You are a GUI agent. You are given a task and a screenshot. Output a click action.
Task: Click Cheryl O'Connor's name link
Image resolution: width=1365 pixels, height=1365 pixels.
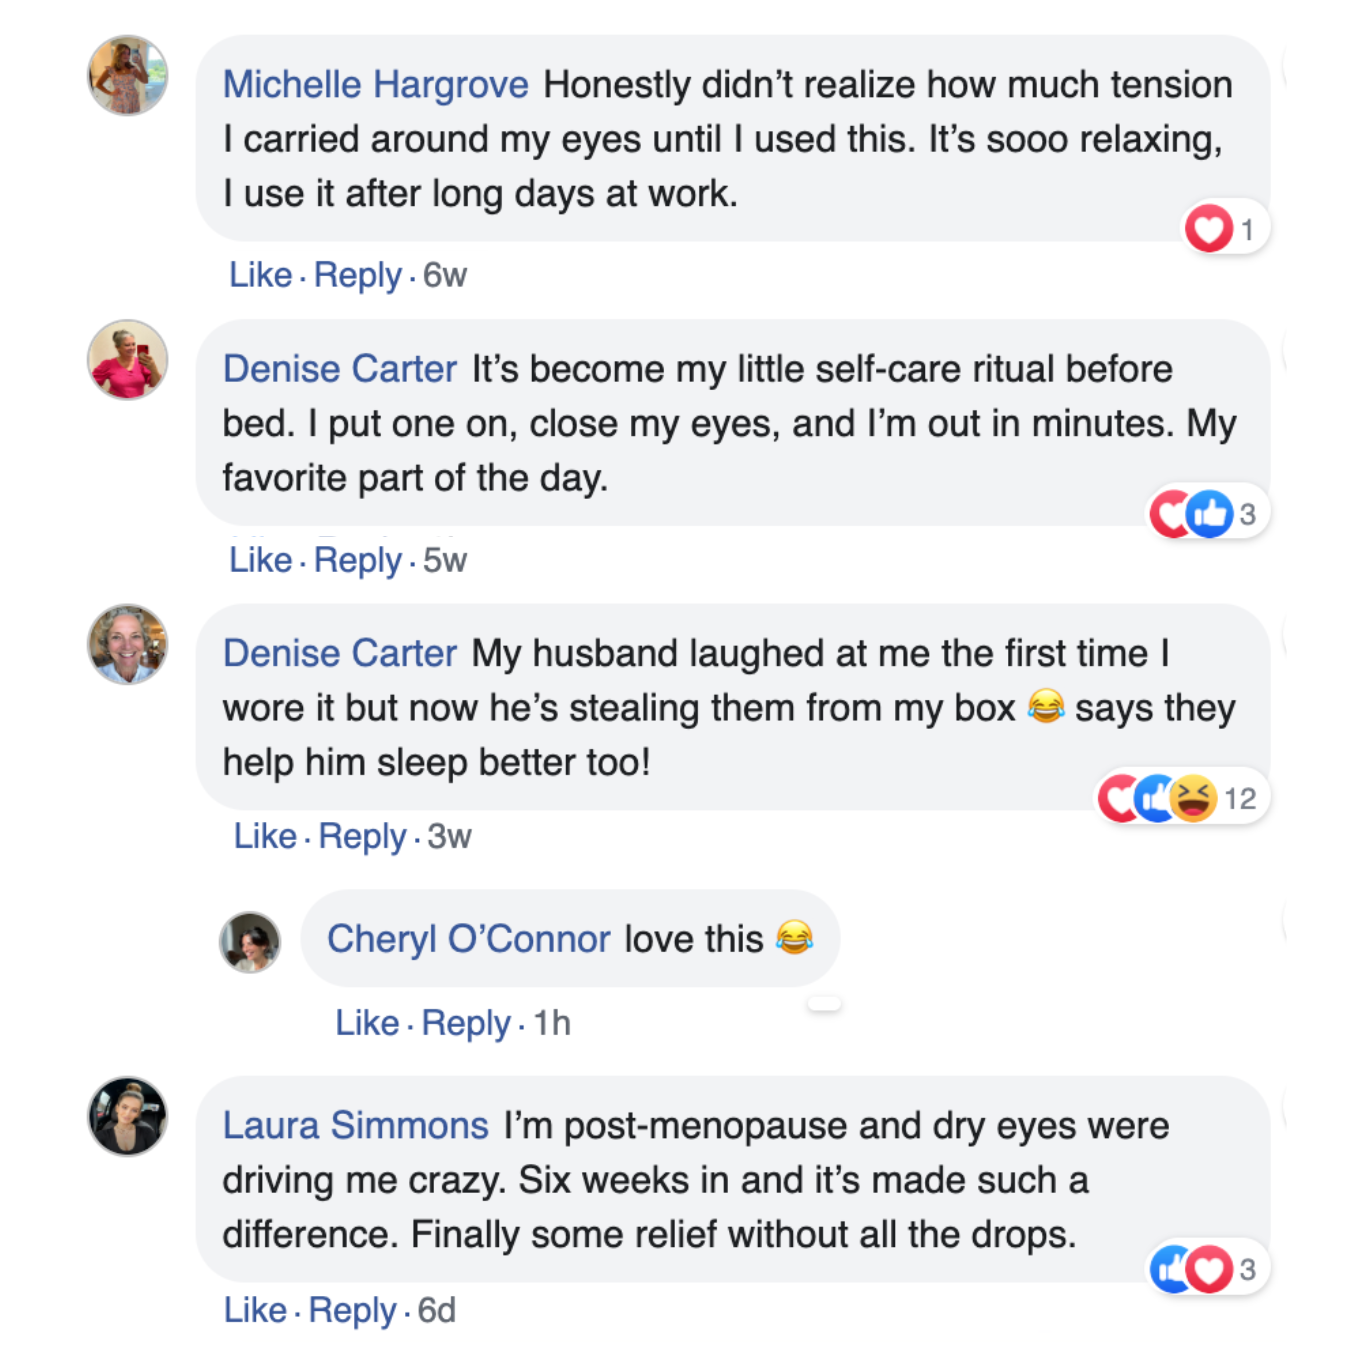click(x=468, y=939)
